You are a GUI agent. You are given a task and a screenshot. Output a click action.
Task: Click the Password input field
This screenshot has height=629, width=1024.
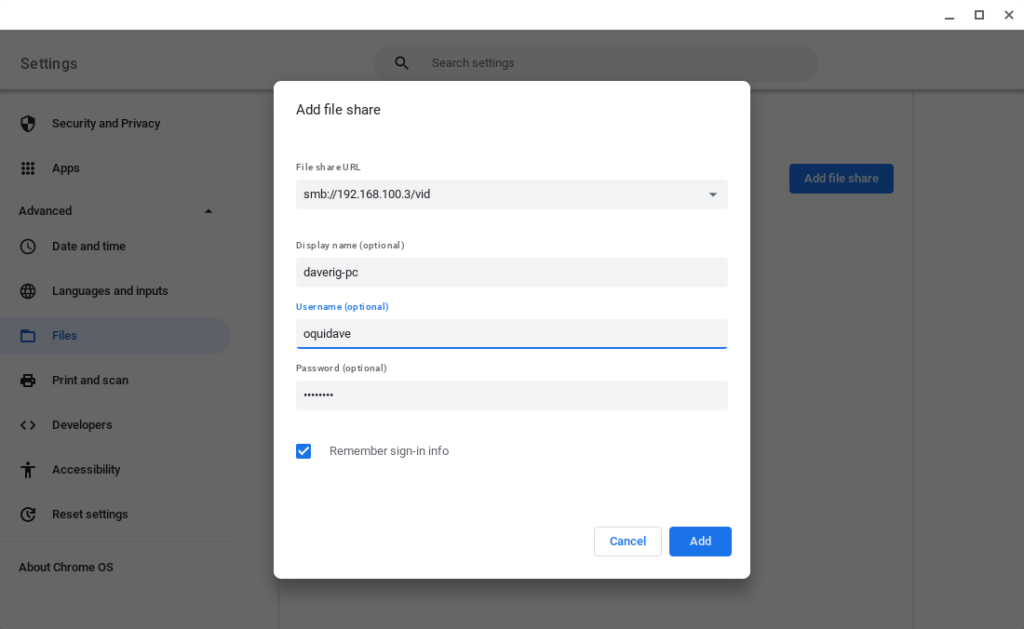point(512,395)
